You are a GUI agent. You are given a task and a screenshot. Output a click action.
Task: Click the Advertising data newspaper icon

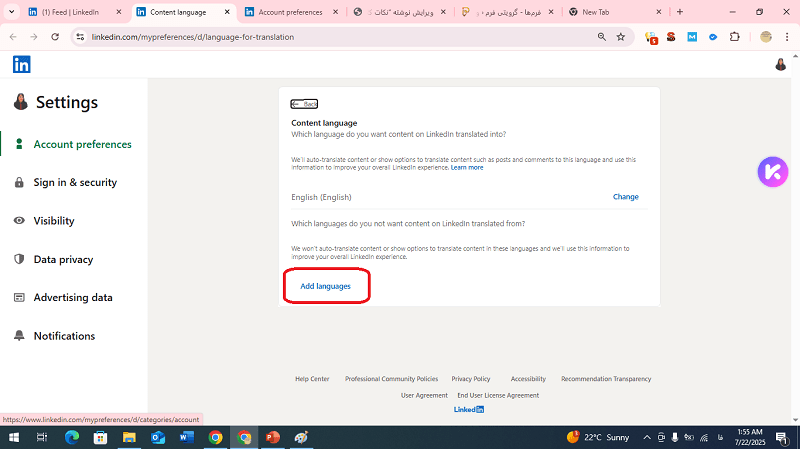pyautogui.click(x=19, y=297)
